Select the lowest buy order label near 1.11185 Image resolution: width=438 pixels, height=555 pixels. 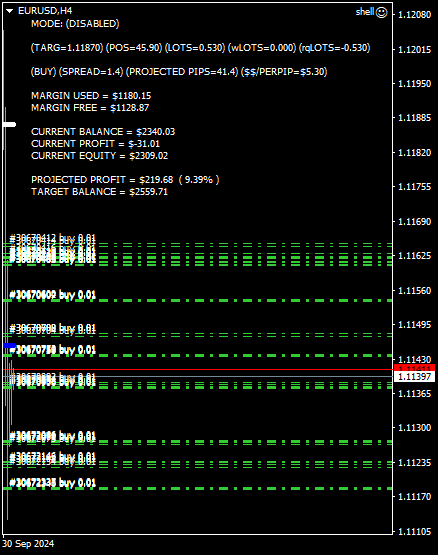[52, 483]
